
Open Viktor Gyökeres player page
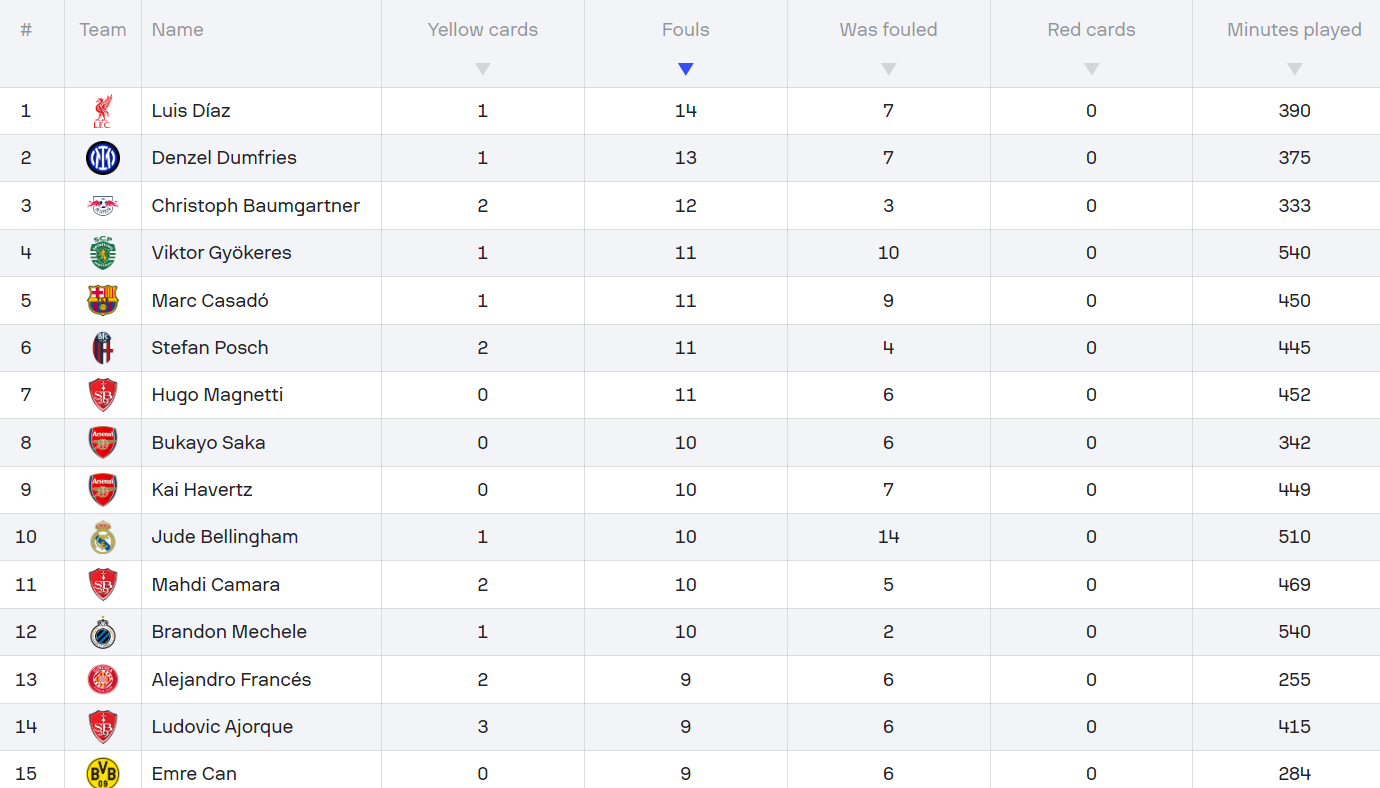coord(221,253)
